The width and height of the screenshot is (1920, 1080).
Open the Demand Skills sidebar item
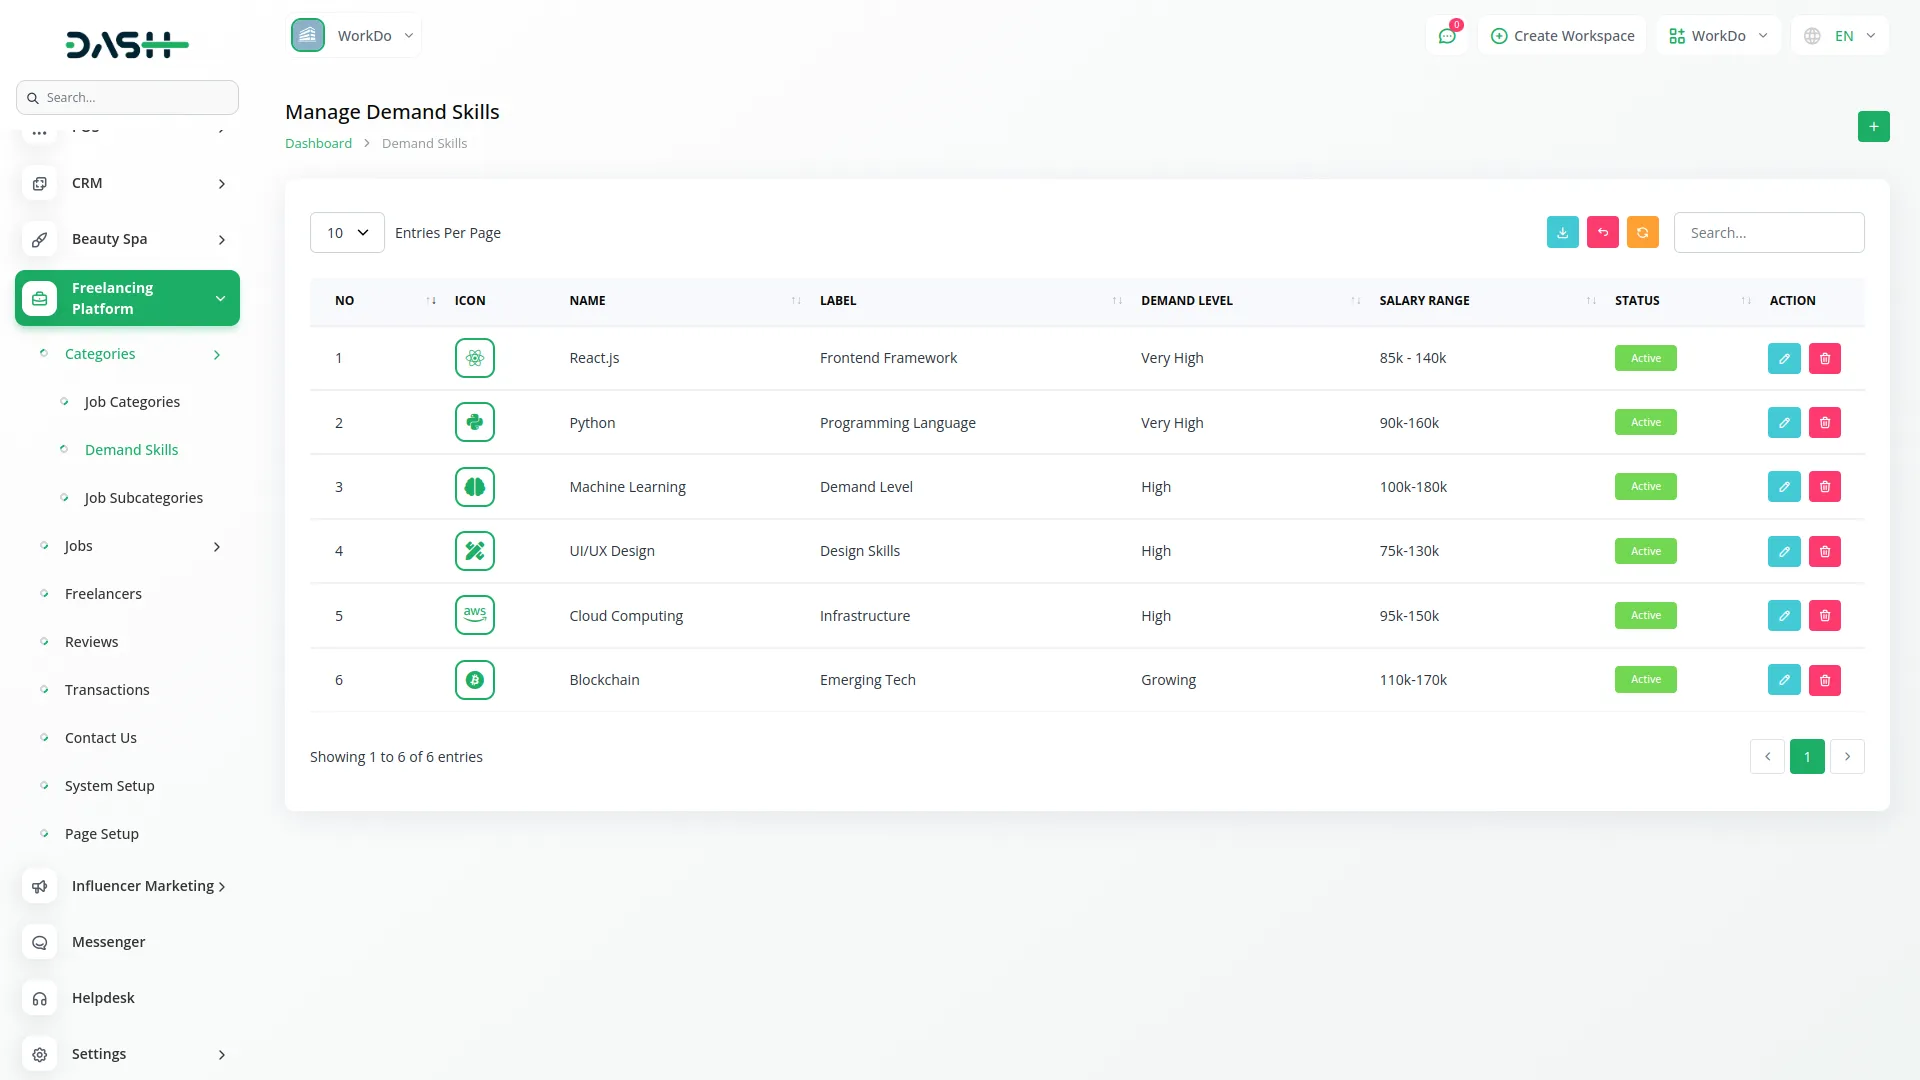131,449
